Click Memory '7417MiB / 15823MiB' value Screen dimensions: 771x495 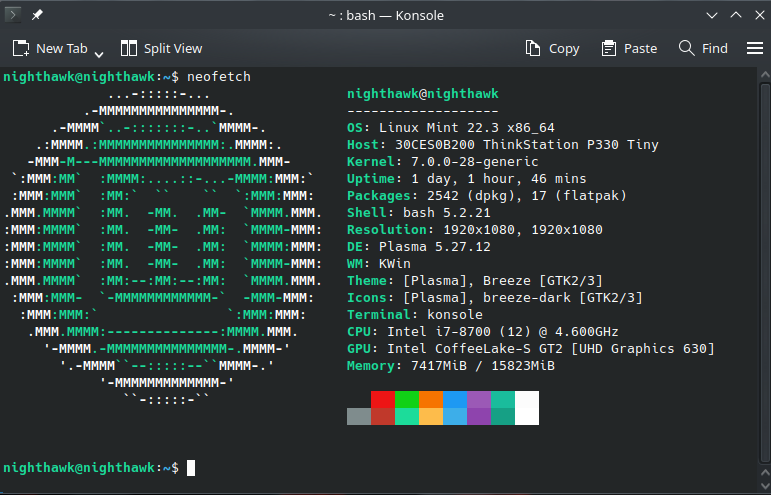pos(483,366)
